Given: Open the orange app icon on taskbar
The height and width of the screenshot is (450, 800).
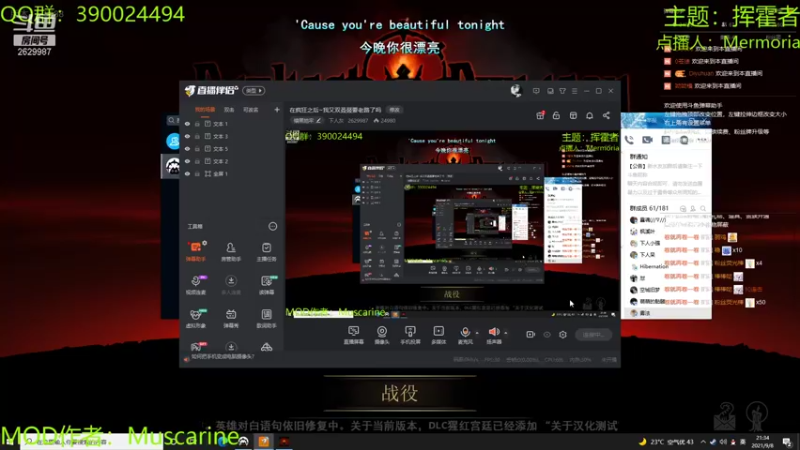Looking at the screenshot, I should click(x=264, y=441).
